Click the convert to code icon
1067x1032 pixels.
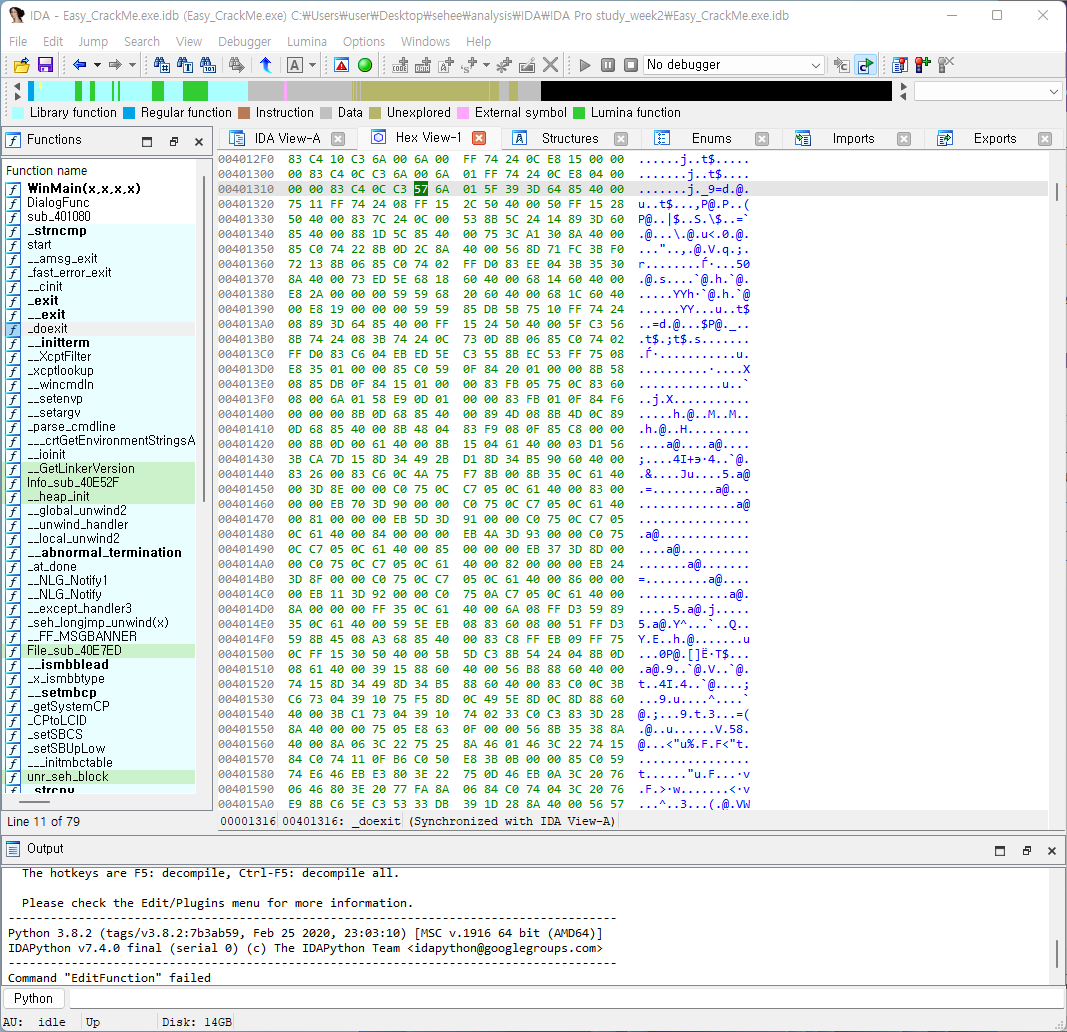coord(400,65)
